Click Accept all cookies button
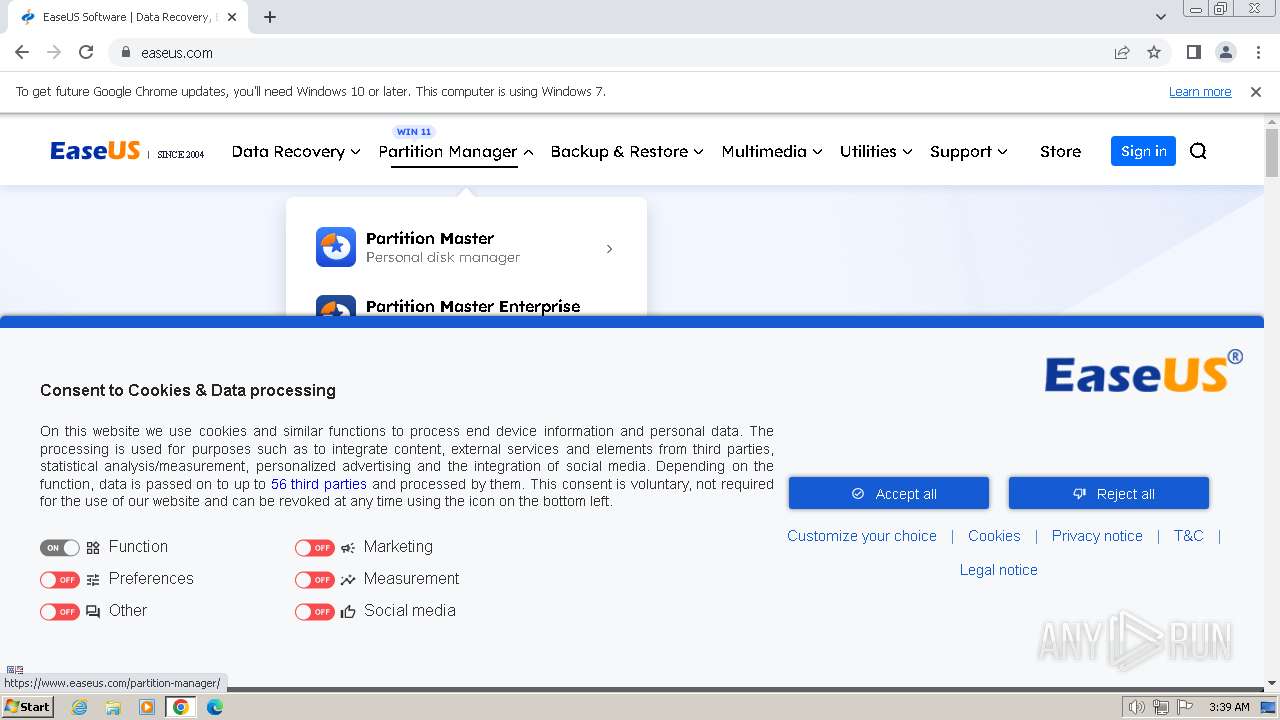This screenshot has height=720, width=1280. click(889, 493)
